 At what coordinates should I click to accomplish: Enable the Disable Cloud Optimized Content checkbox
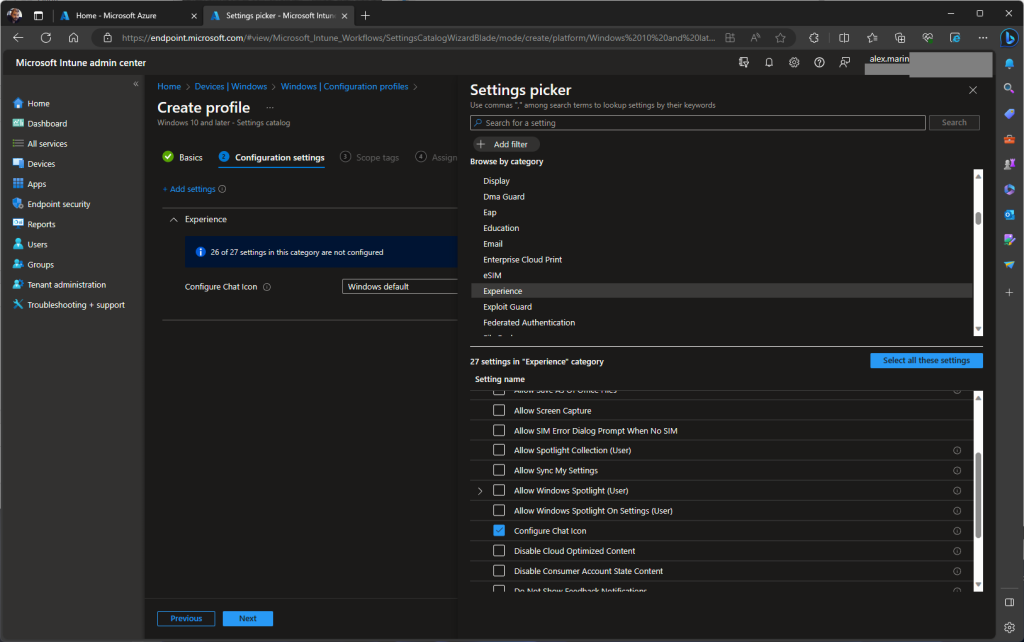coord(499,551)
